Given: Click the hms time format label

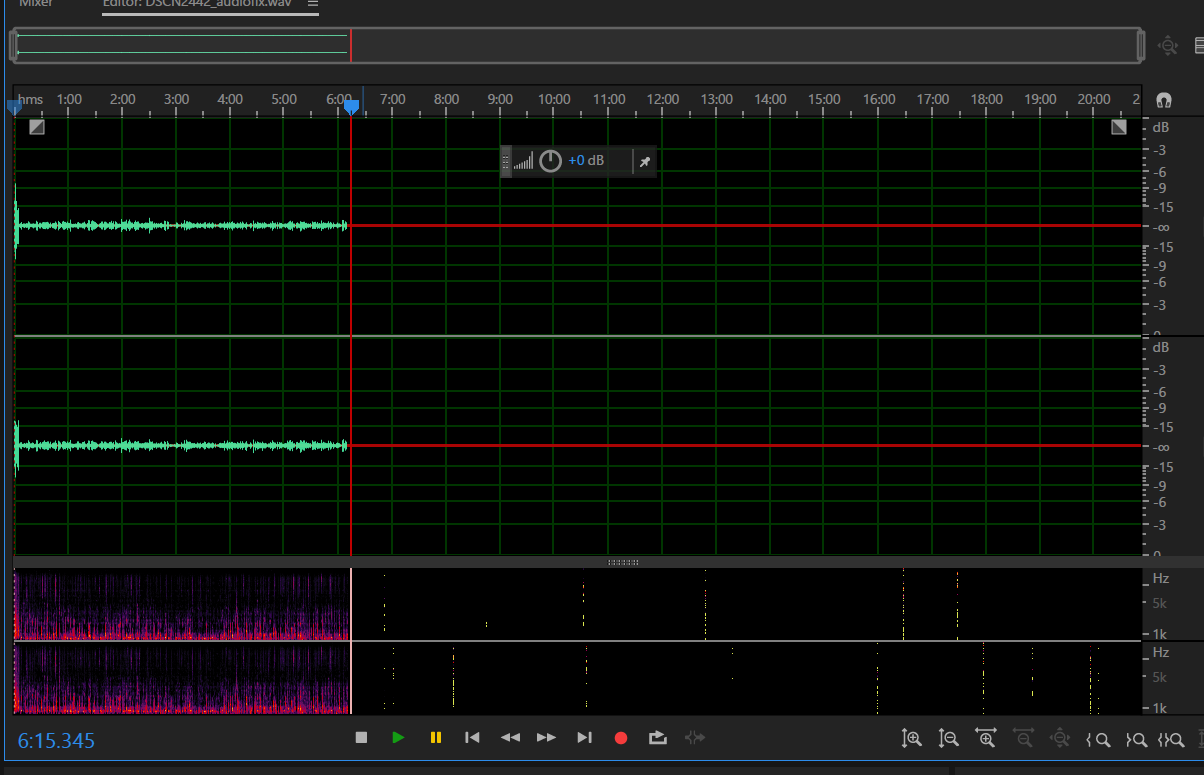Looking at the screenshot, I should tap(31, 99).
